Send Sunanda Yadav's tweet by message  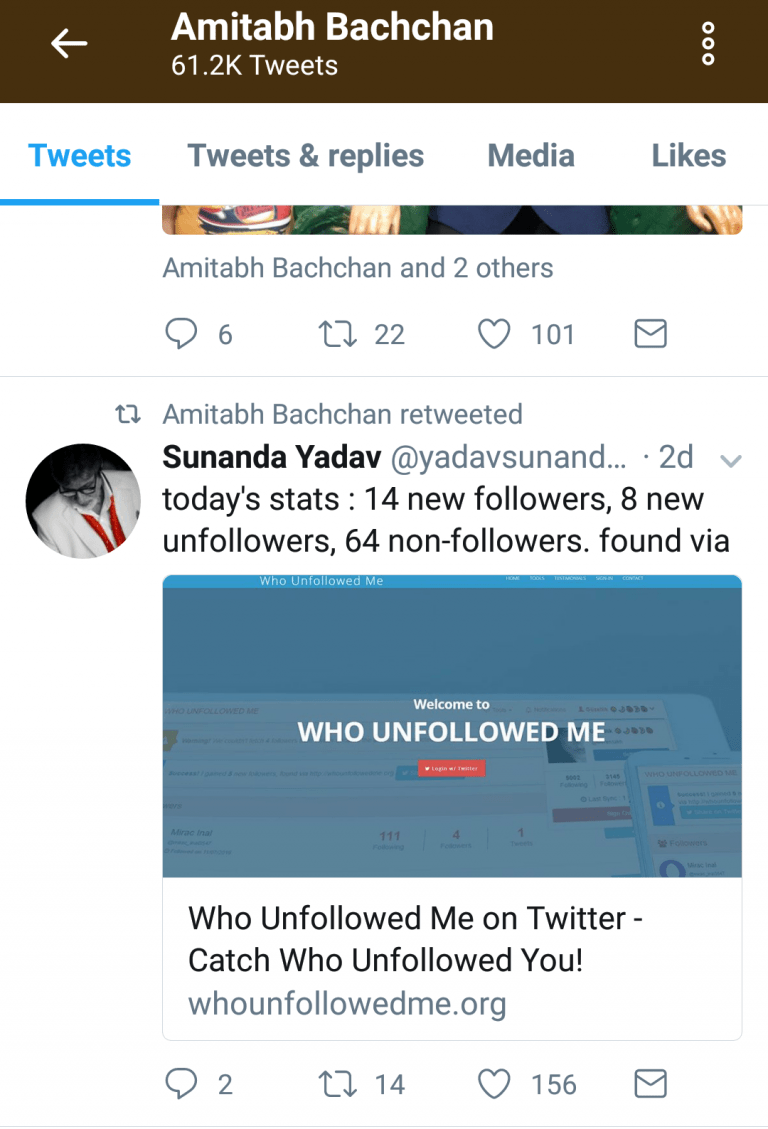tap(651, 1084)
